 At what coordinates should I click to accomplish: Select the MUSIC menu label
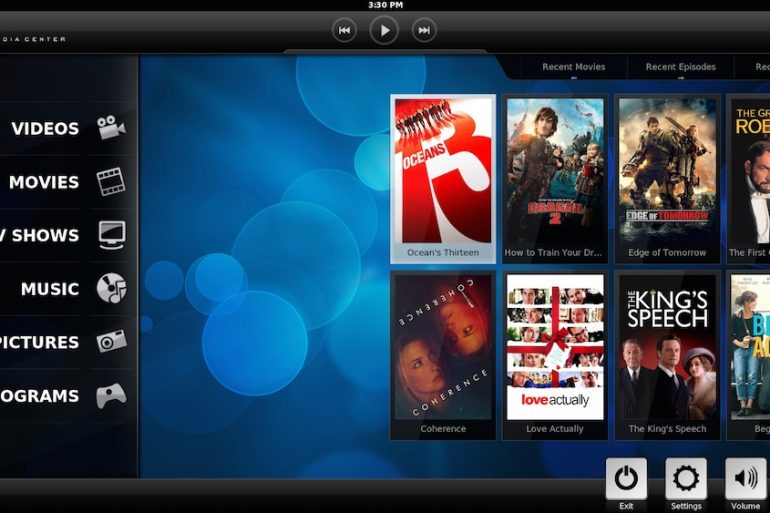point(50,289)
